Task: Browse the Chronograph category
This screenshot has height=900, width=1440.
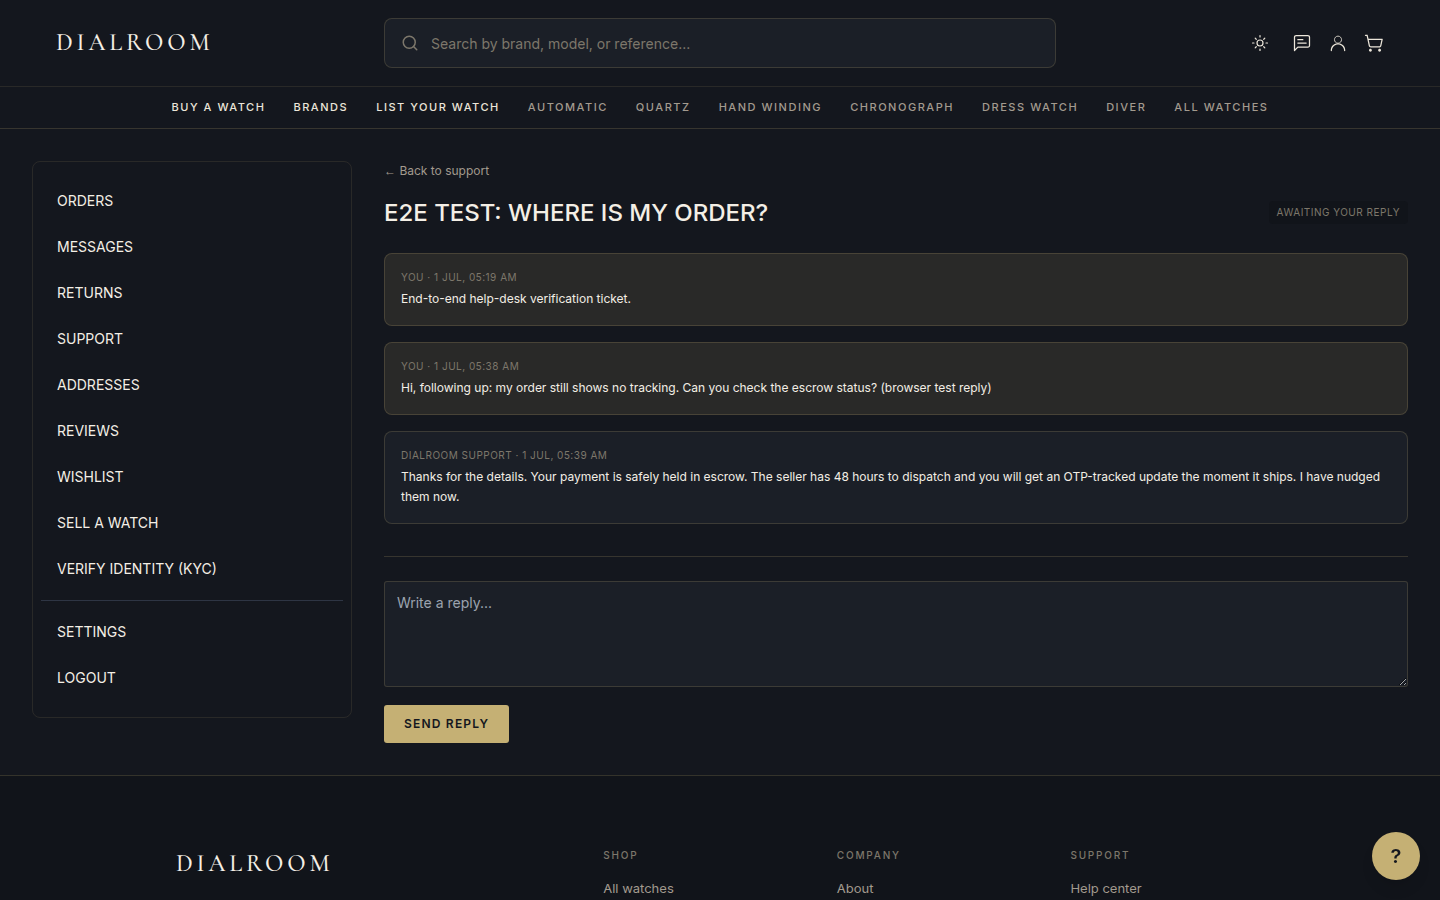Action: point(902,107)
